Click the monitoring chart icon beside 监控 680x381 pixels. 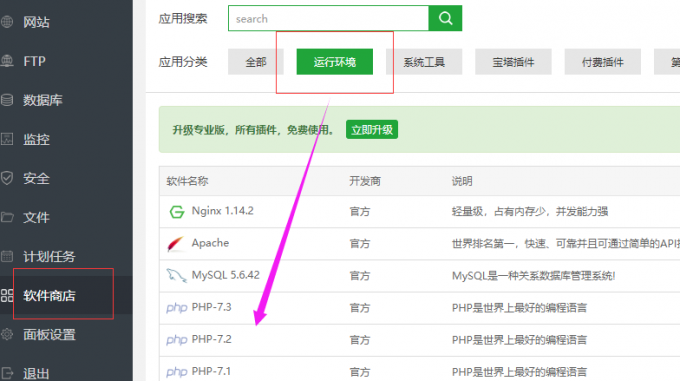coord(7,139)
